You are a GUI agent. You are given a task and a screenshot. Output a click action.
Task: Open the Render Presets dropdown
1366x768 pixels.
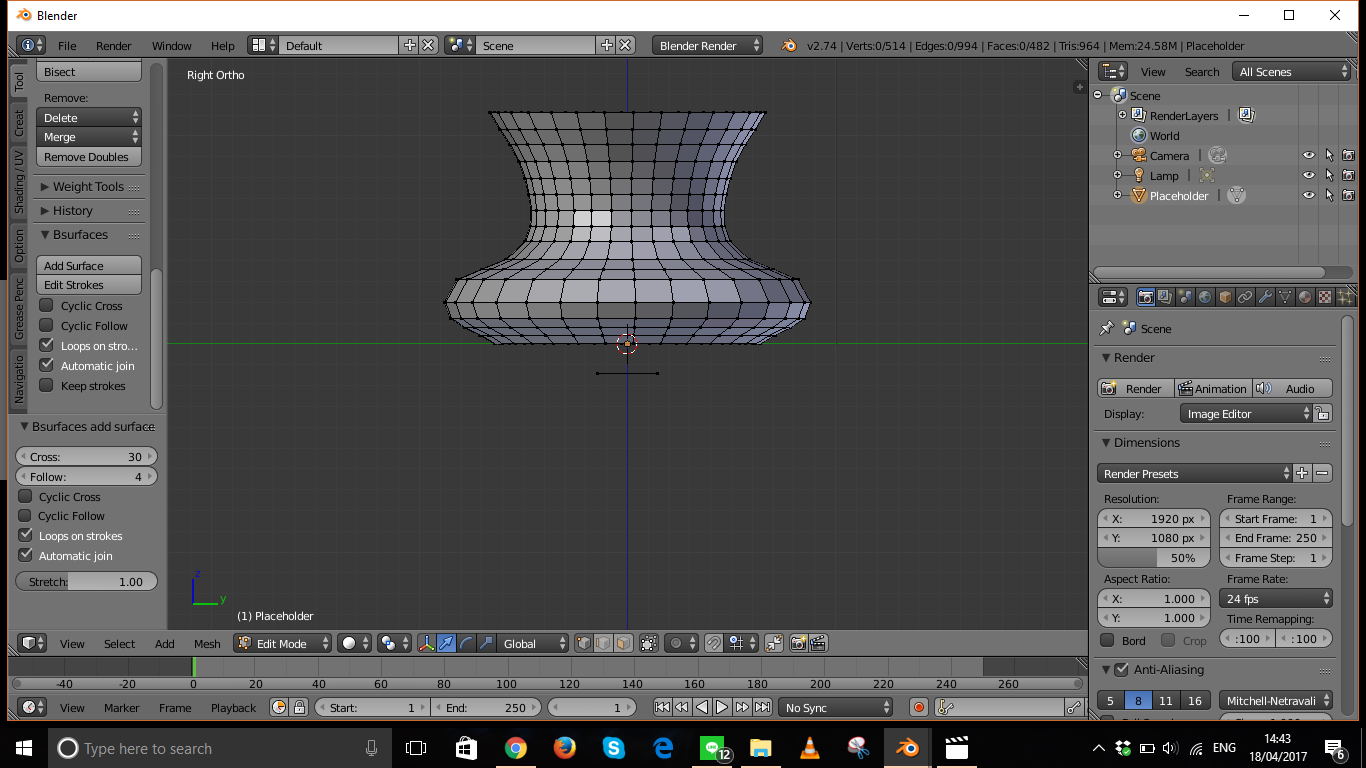(x=1195, y=473)
